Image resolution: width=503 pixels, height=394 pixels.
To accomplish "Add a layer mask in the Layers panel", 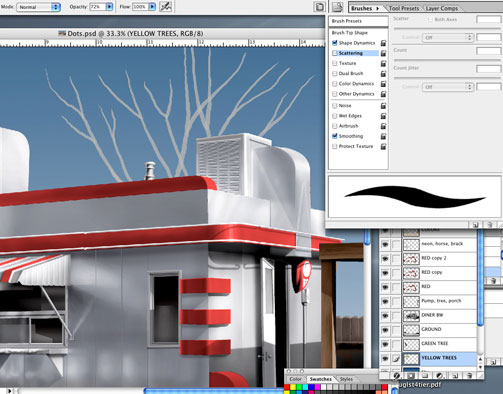I will [411, 376].
